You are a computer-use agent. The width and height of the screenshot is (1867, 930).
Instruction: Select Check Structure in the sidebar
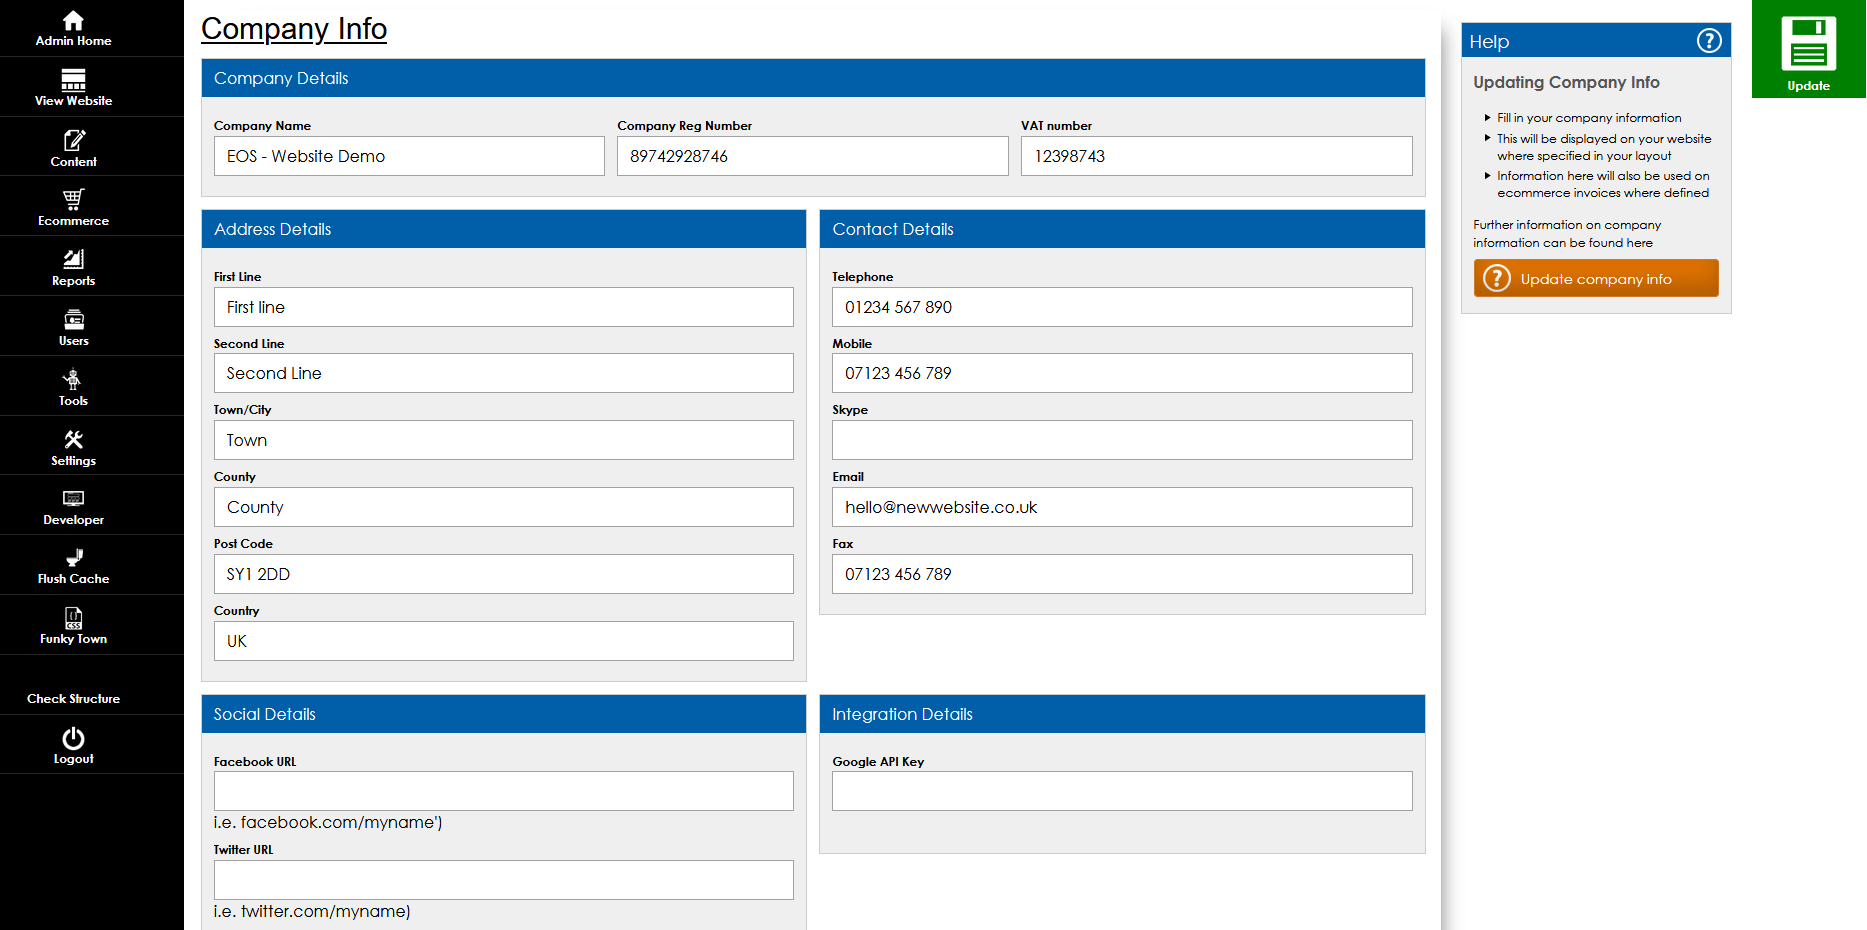[73, 698]
